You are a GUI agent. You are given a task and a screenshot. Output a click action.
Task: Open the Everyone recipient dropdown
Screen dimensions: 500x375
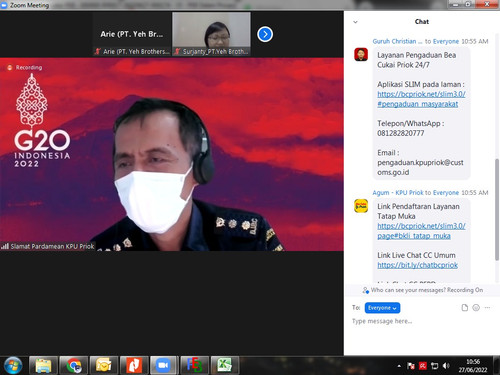pos(382,308)
